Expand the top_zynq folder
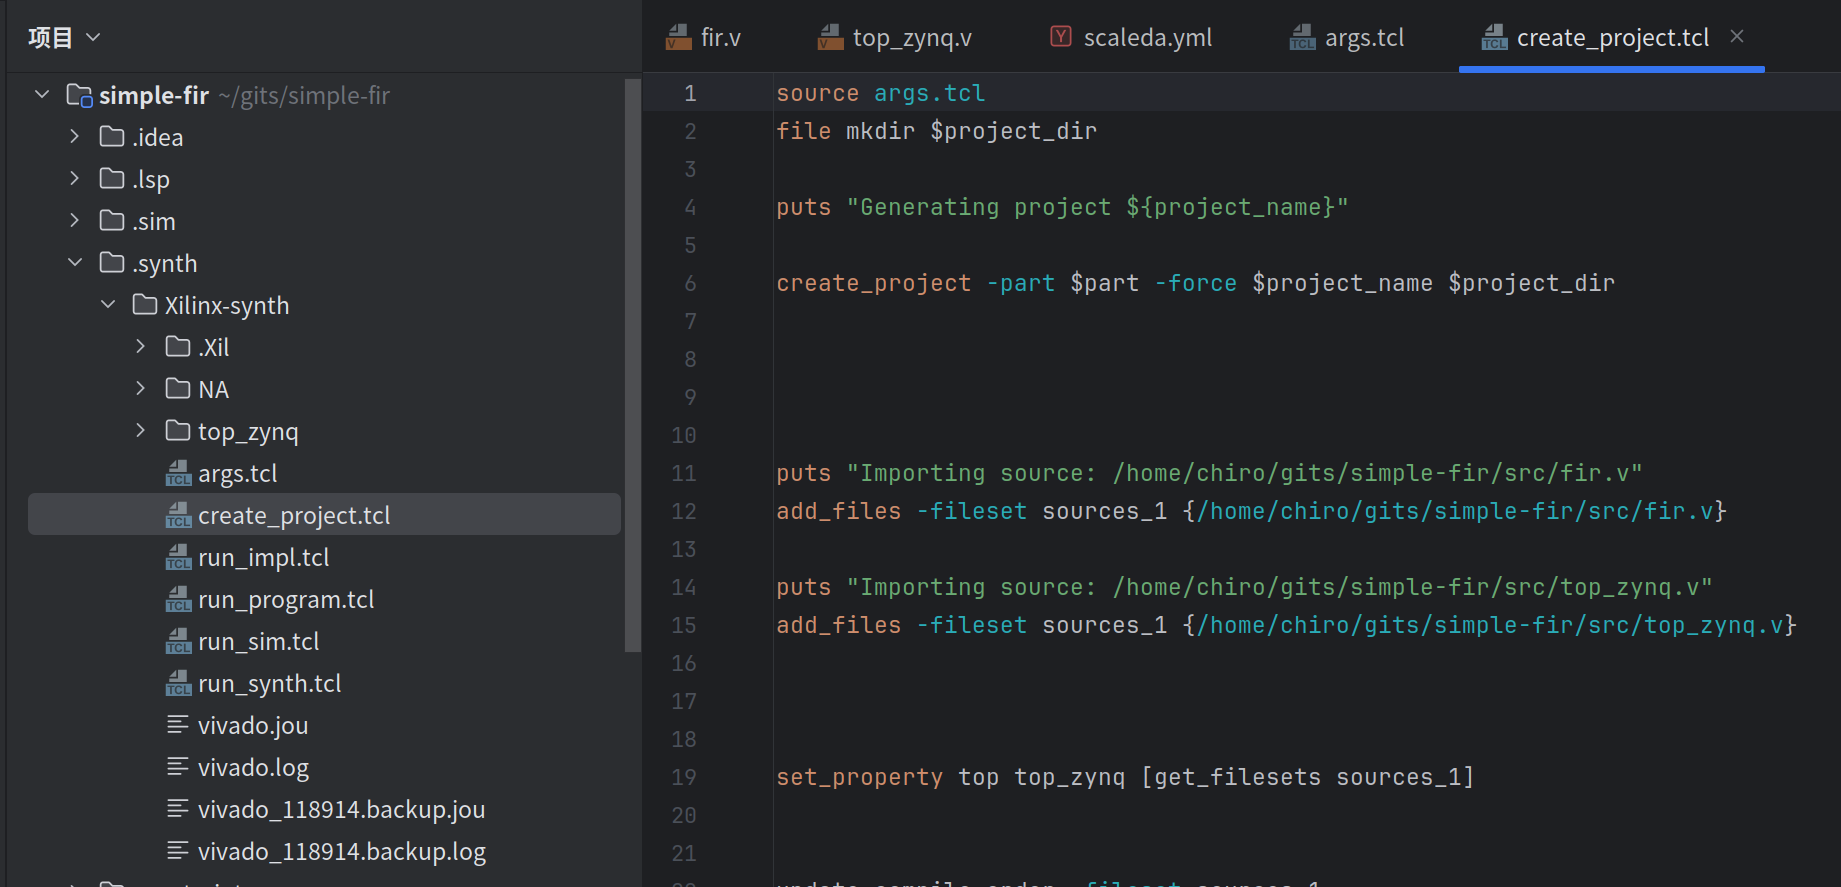 (x=141, y=431)
